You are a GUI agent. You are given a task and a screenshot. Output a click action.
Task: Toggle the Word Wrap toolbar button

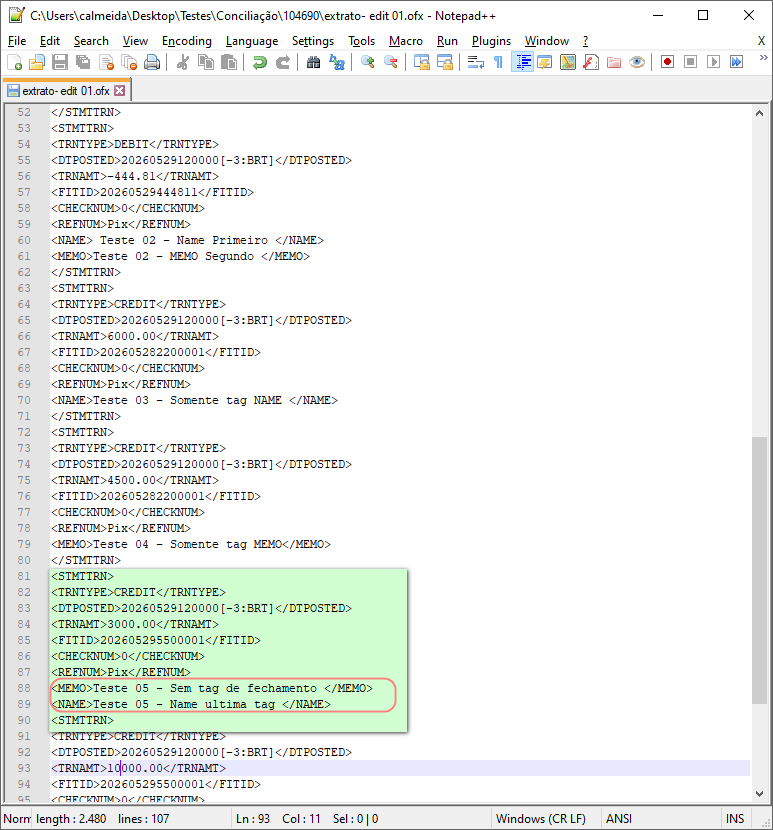point(475,62)
